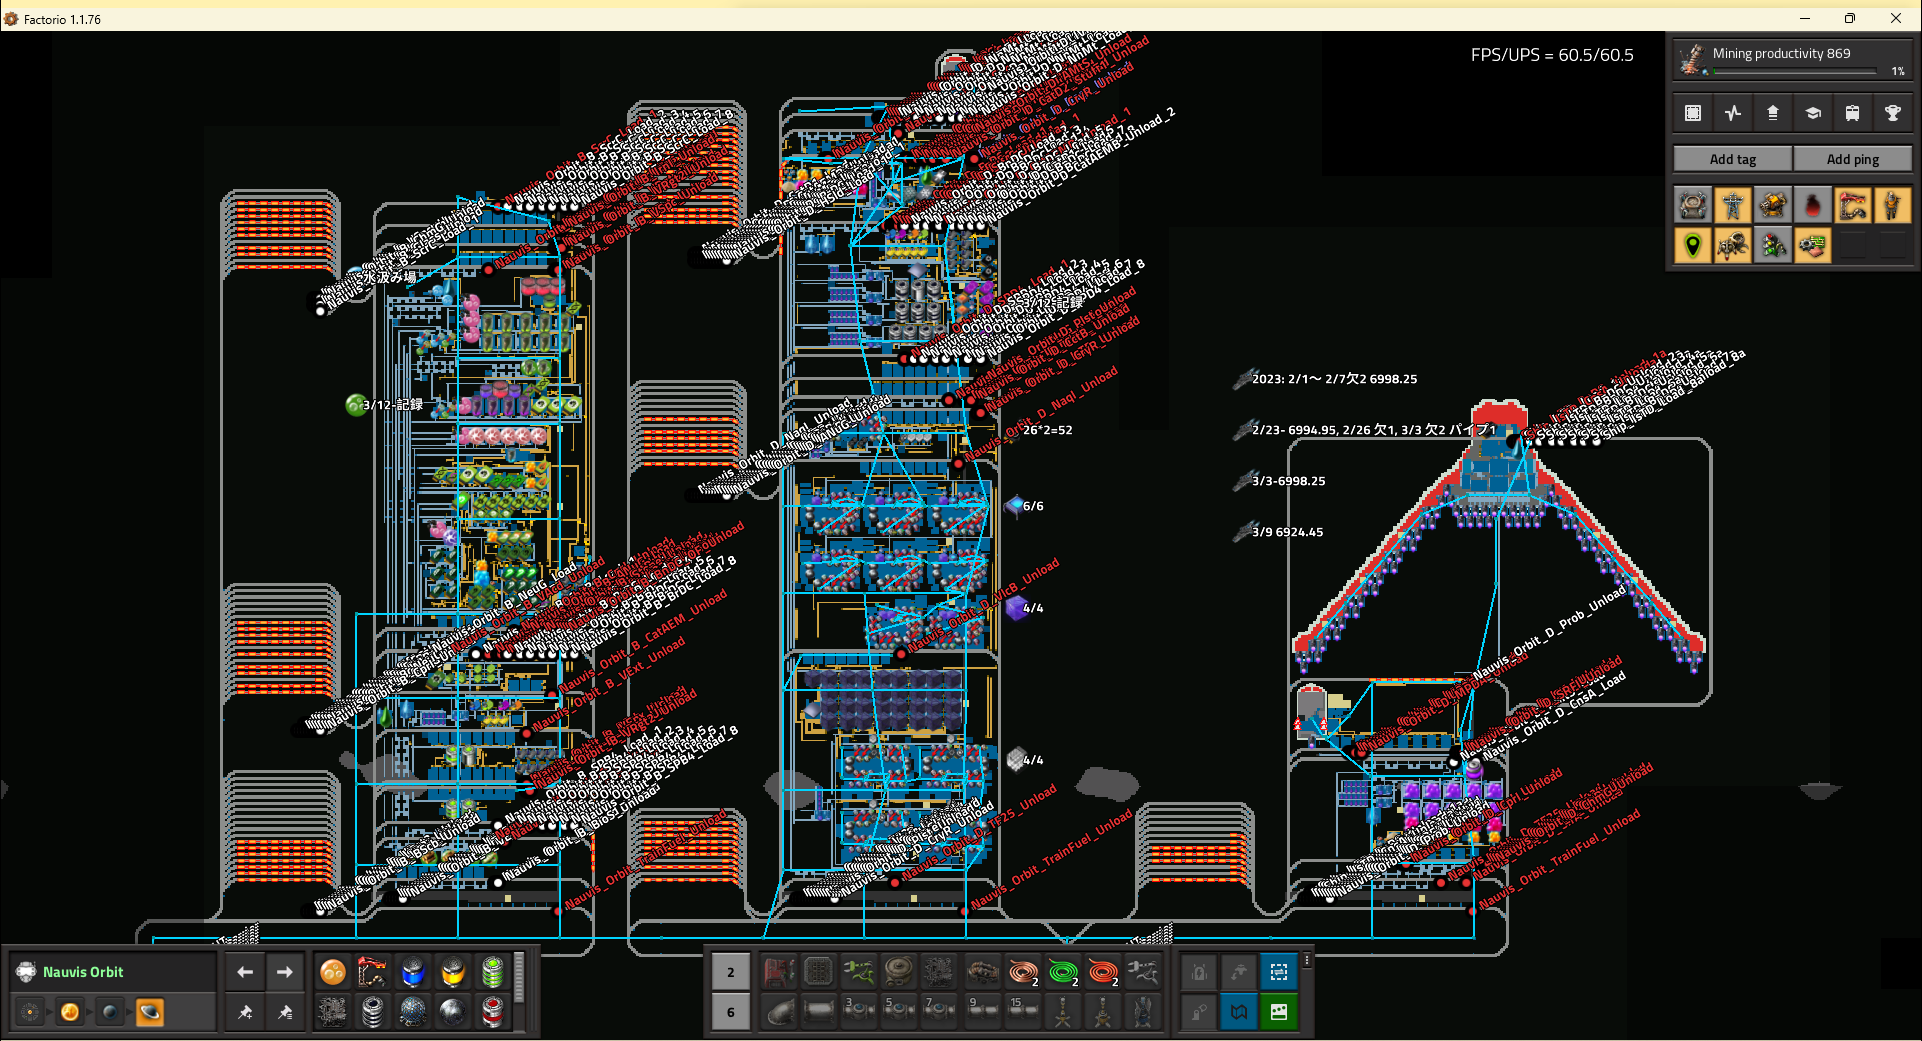Open shortcut bar three-dot menu
This screenshot has width=1922, height=1041.
[x=1306, y=960]
